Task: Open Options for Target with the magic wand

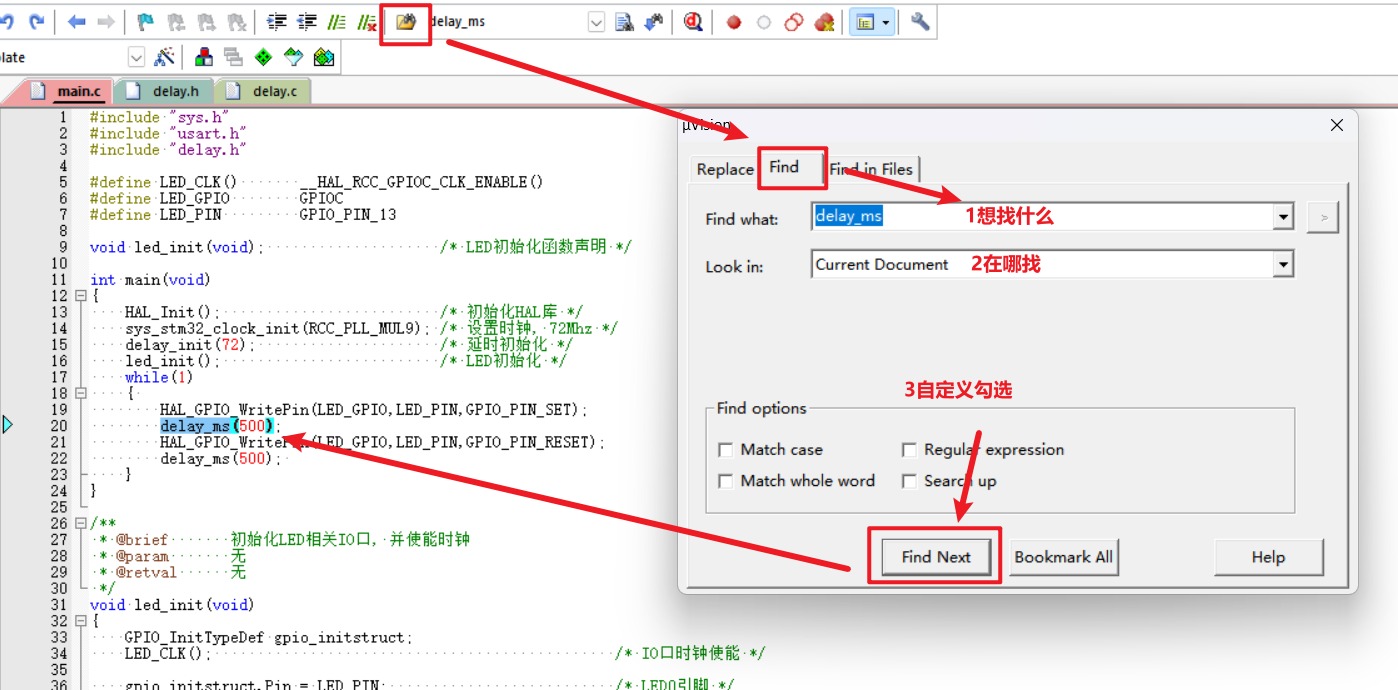Action: (164, 57)
